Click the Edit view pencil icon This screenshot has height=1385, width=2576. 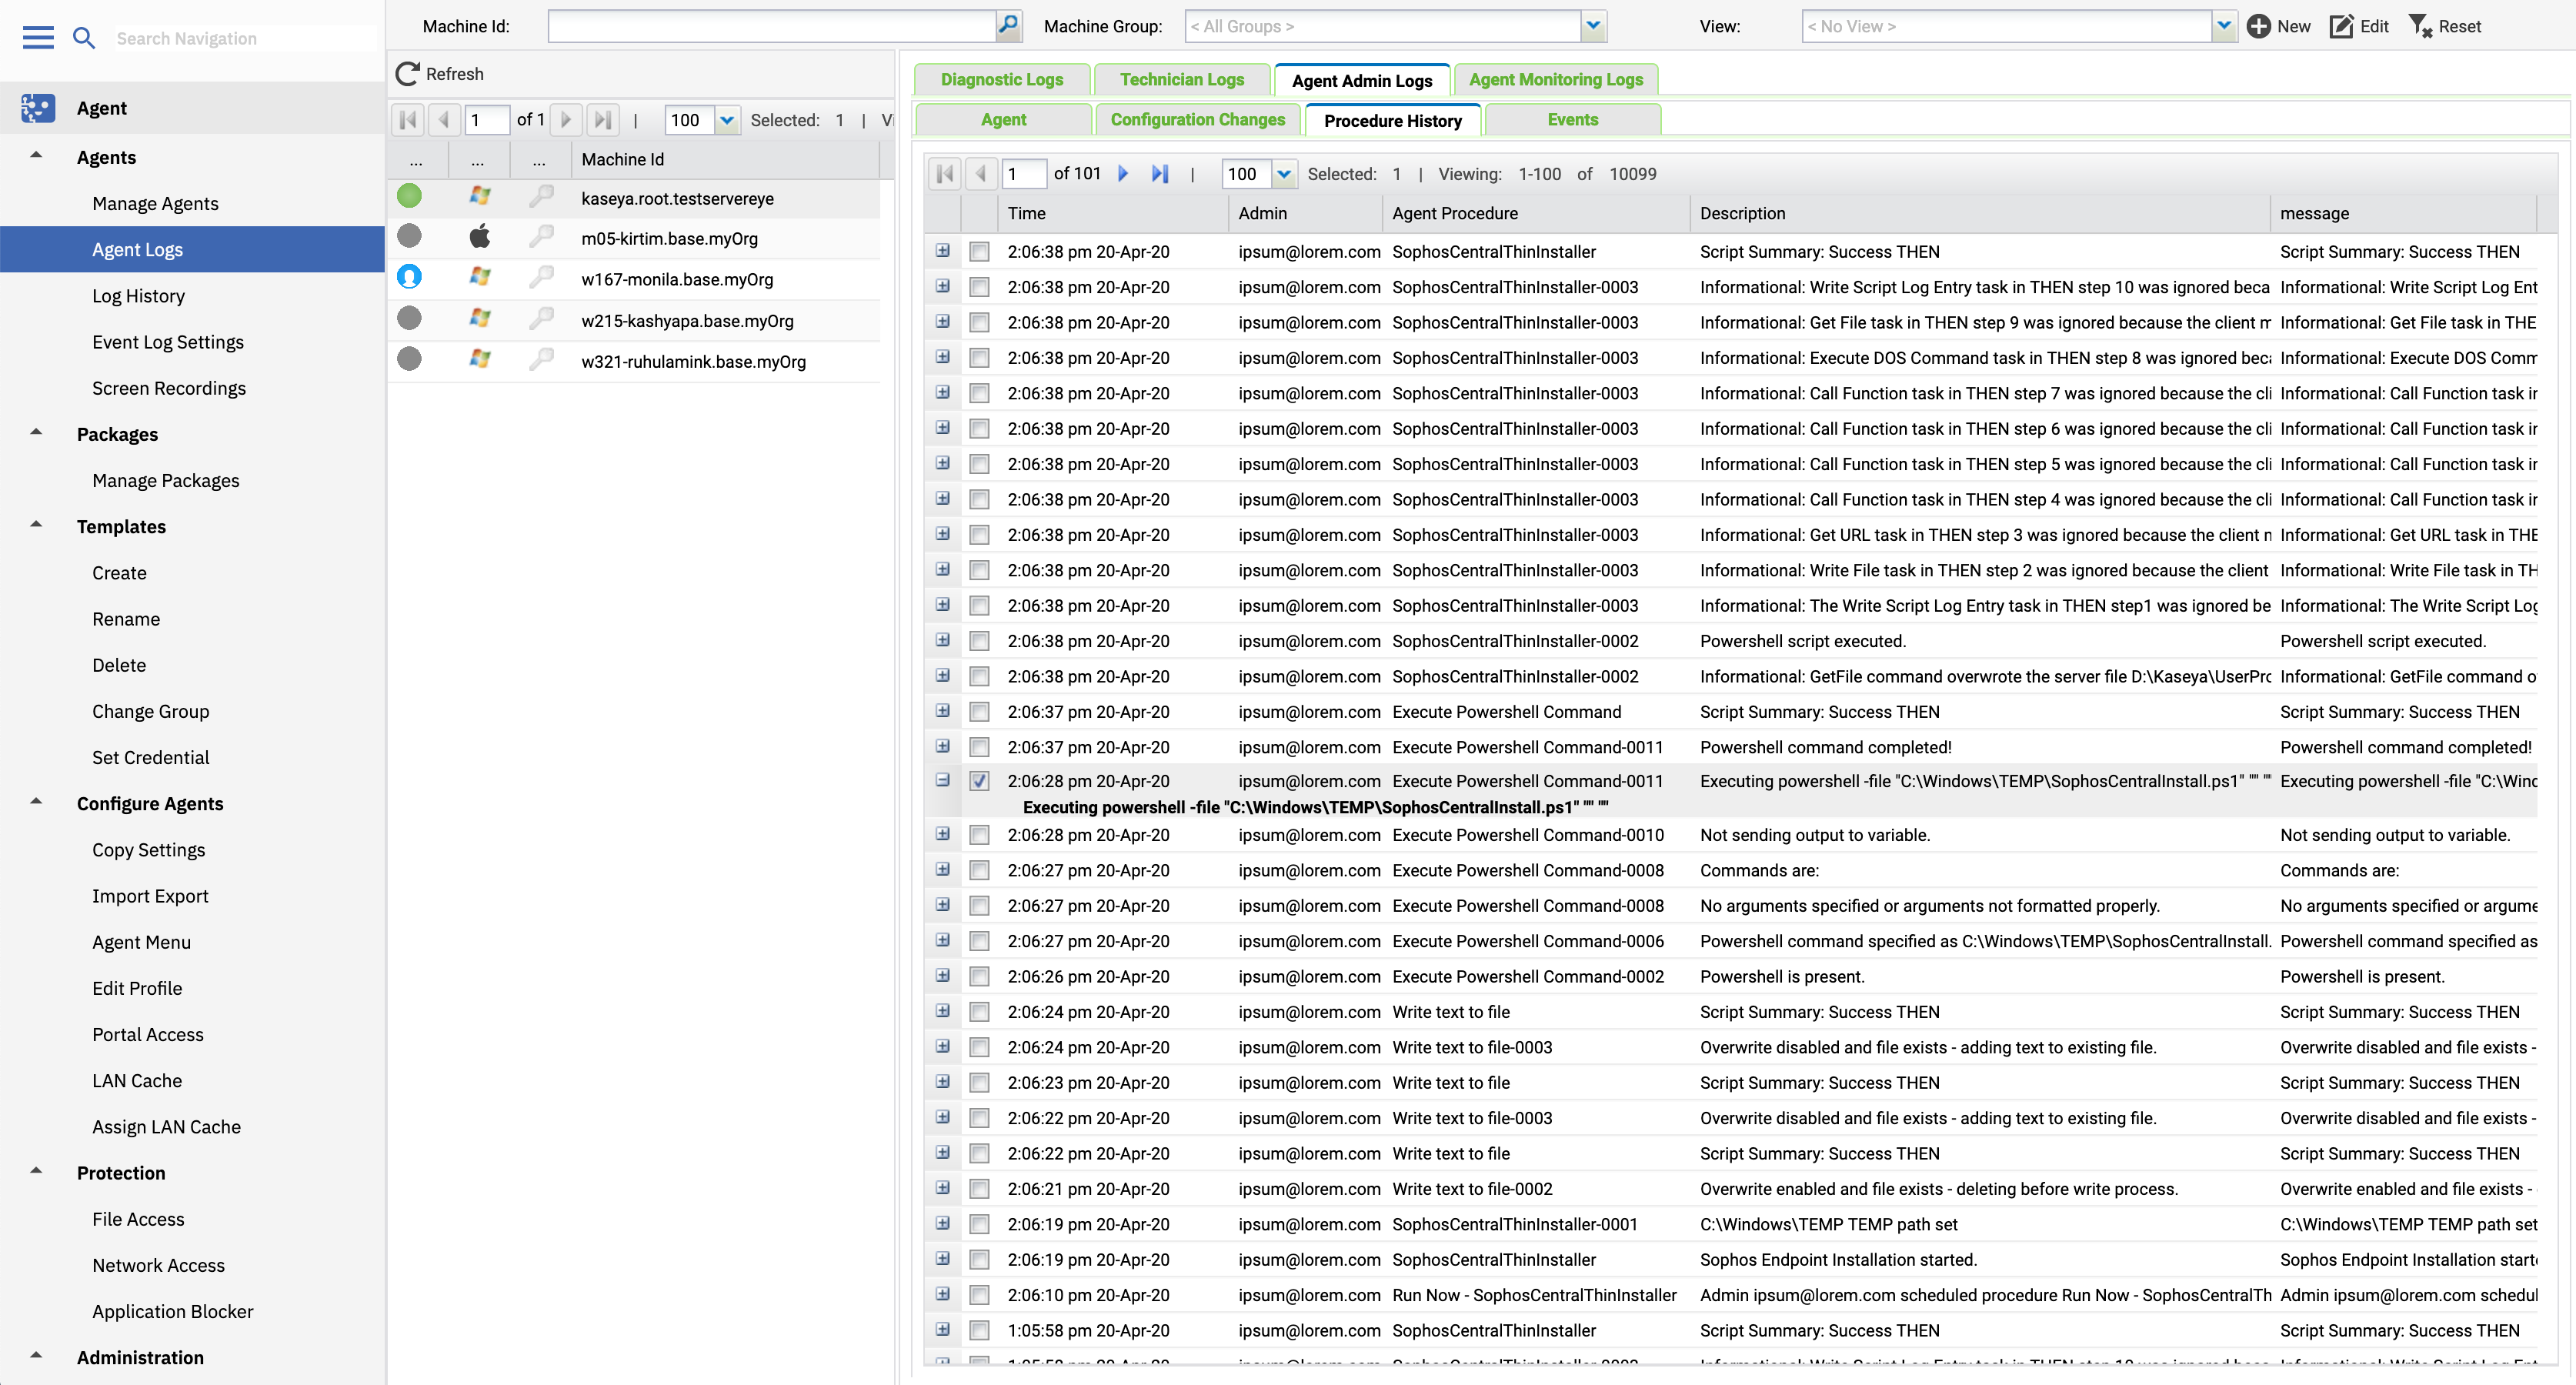(2342, 26)
